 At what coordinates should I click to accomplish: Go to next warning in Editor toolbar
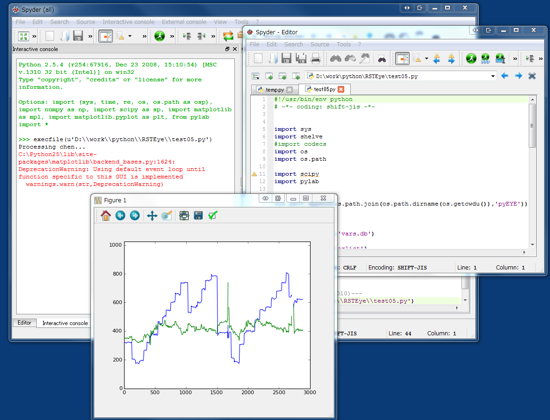click(451, 58)
